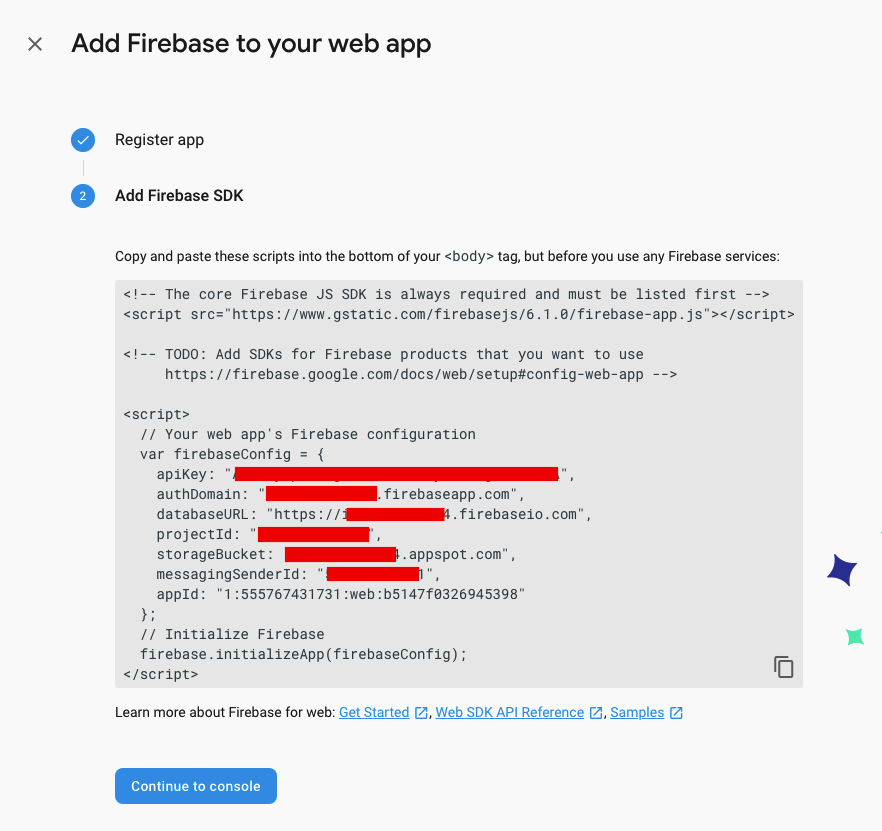Click the step 2 number circle

coord(83,196)
